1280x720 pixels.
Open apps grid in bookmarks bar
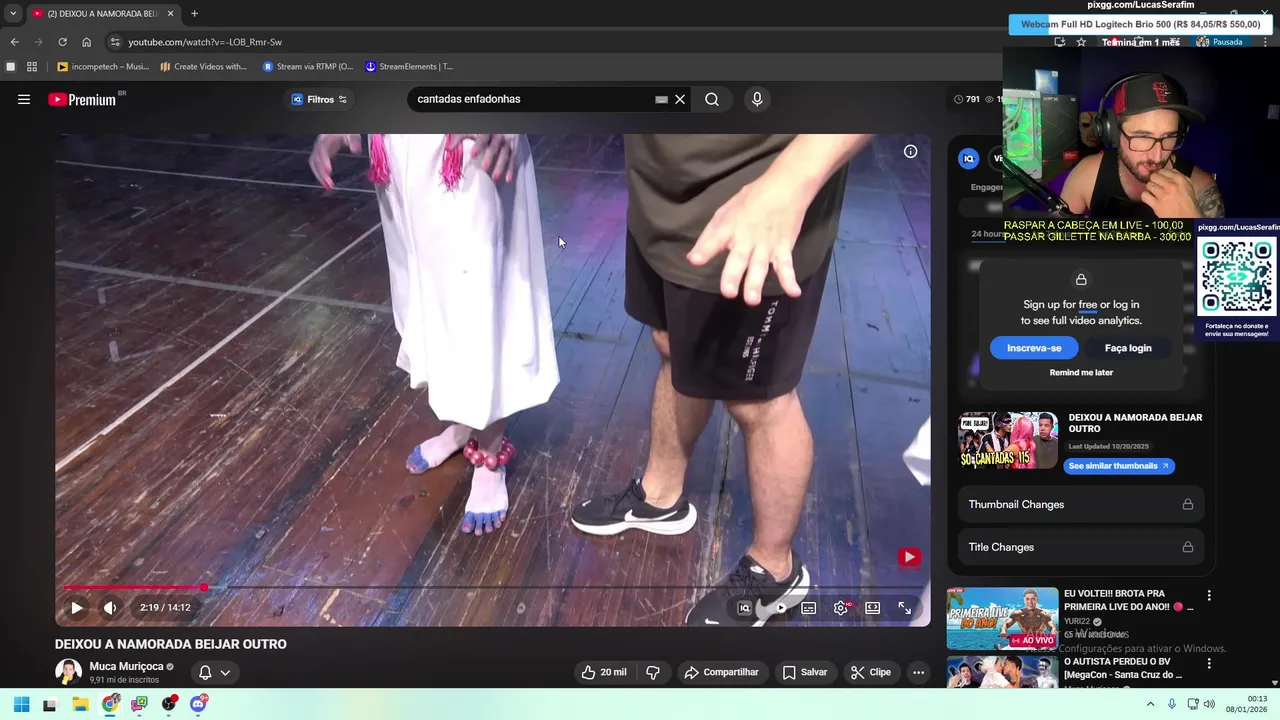(x=32, y=66)
